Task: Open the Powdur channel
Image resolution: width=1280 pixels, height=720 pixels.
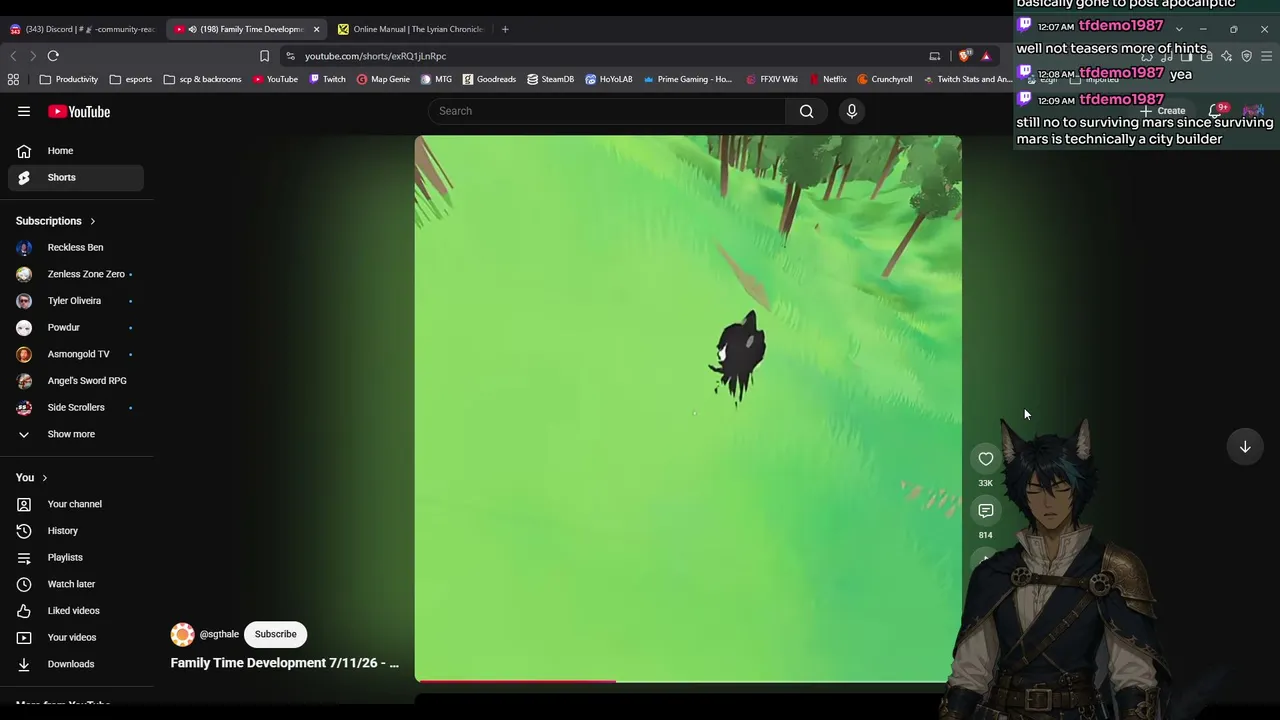Action: (76, 327)
